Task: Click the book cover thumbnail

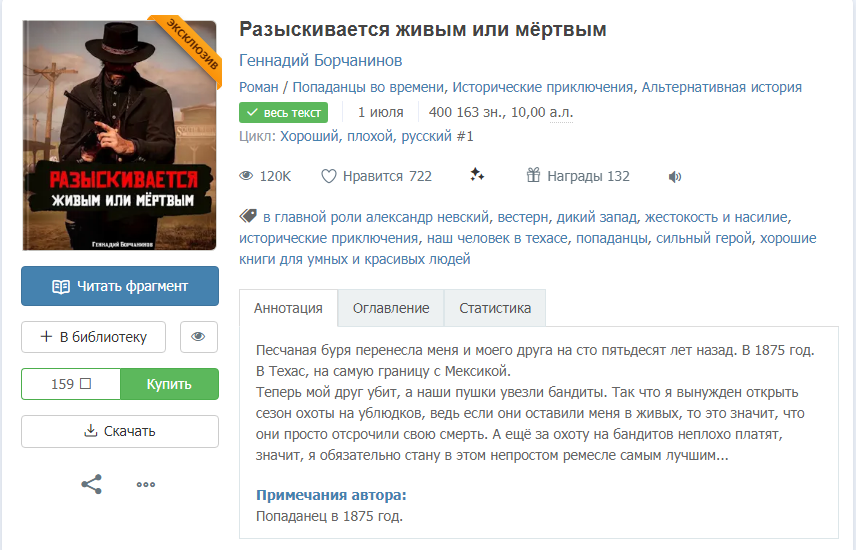Action: (120, 135)
